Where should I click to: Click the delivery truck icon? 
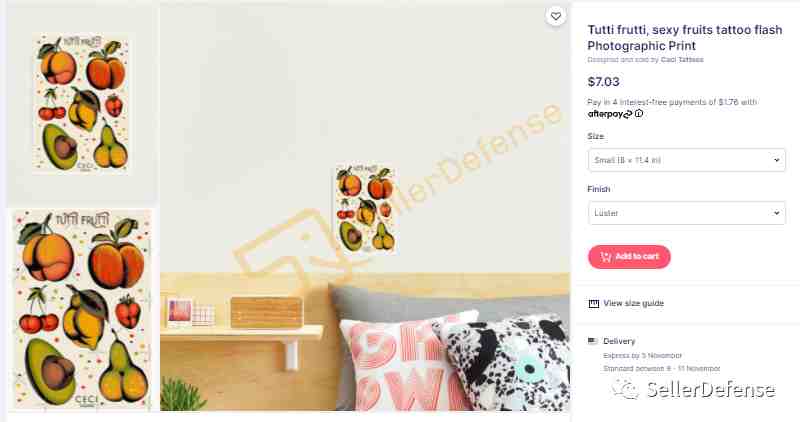pos(593,341)
